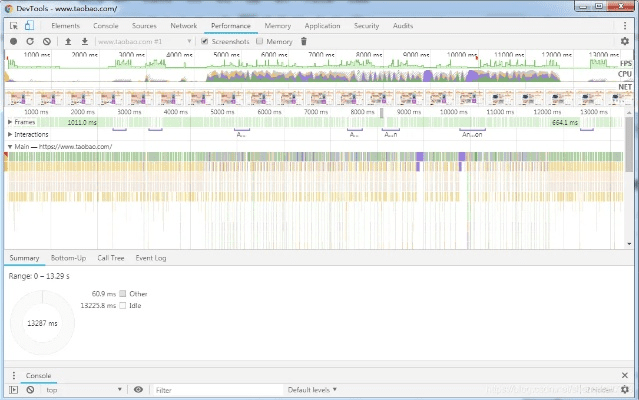The image size is (639, 400).
Task: Expand the Frames track
Action: pos(10,122)
